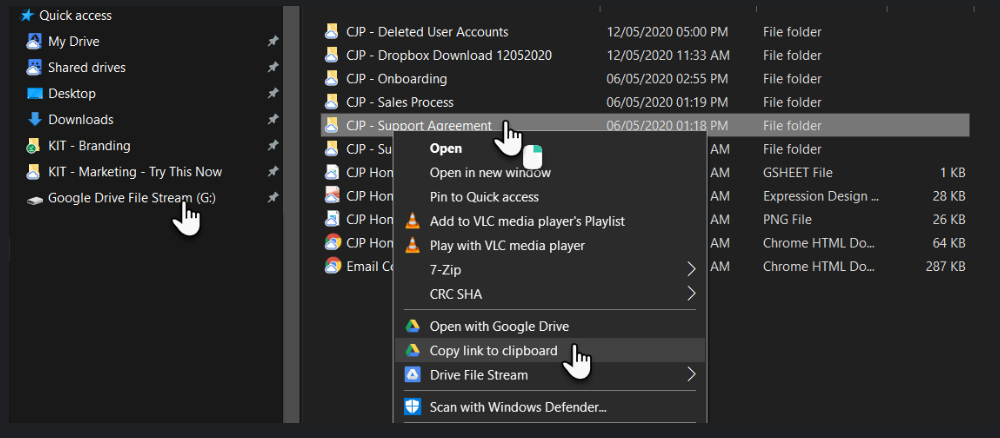Click the GSHEET file icon in the list
The height and width of the screenshot is (438, 1000).
(332, 173)
